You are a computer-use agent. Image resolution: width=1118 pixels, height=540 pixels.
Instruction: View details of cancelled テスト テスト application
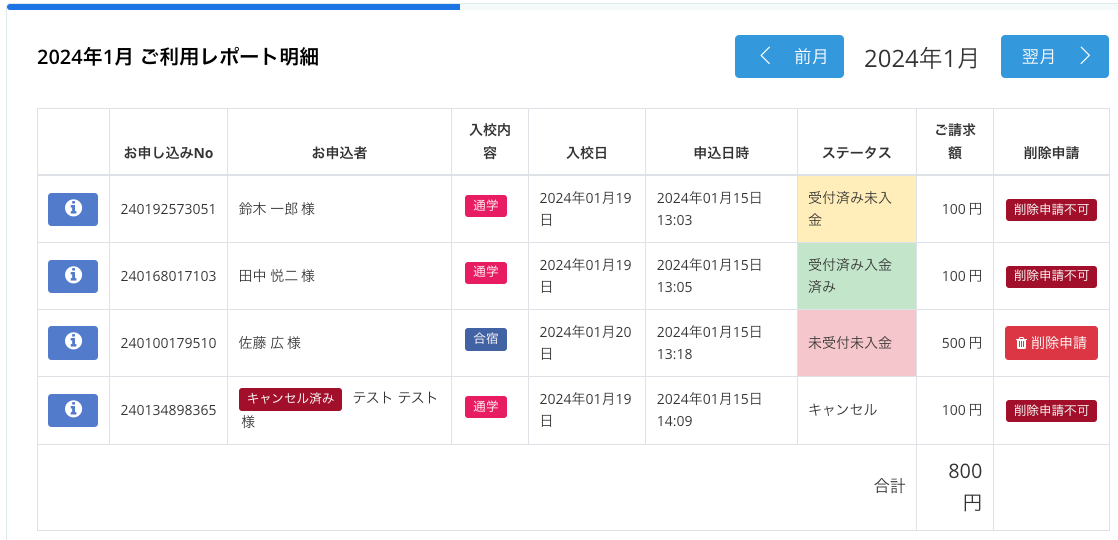pos(73,409)
